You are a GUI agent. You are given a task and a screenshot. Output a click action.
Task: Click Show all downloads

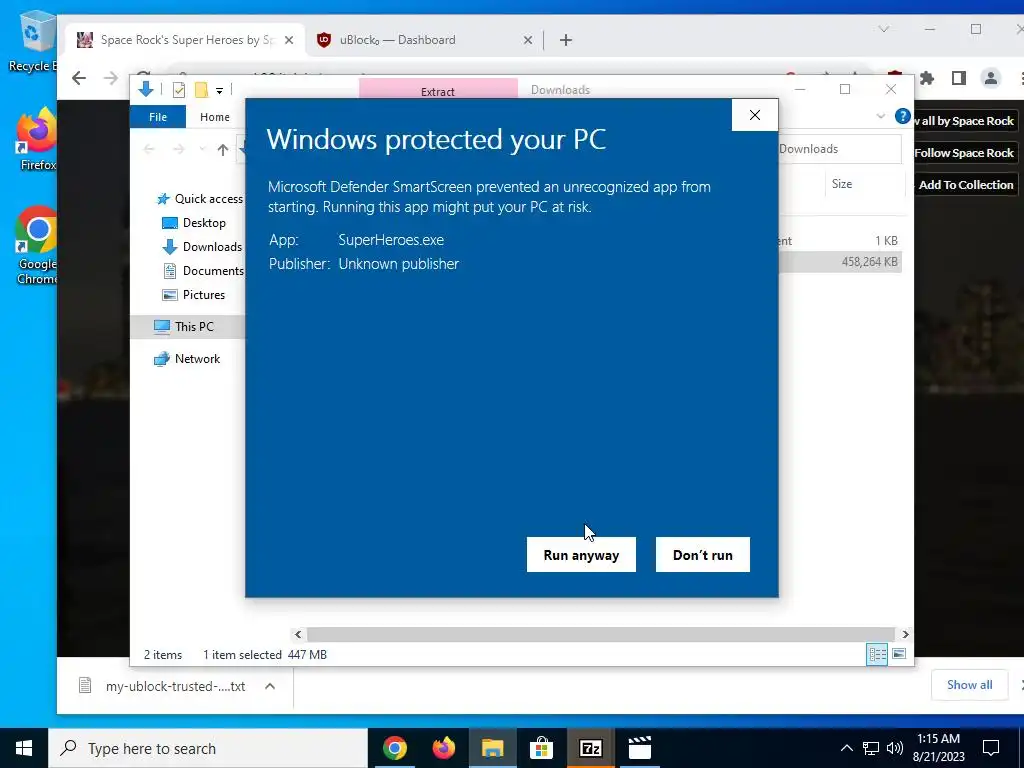[x=969, y=684]
